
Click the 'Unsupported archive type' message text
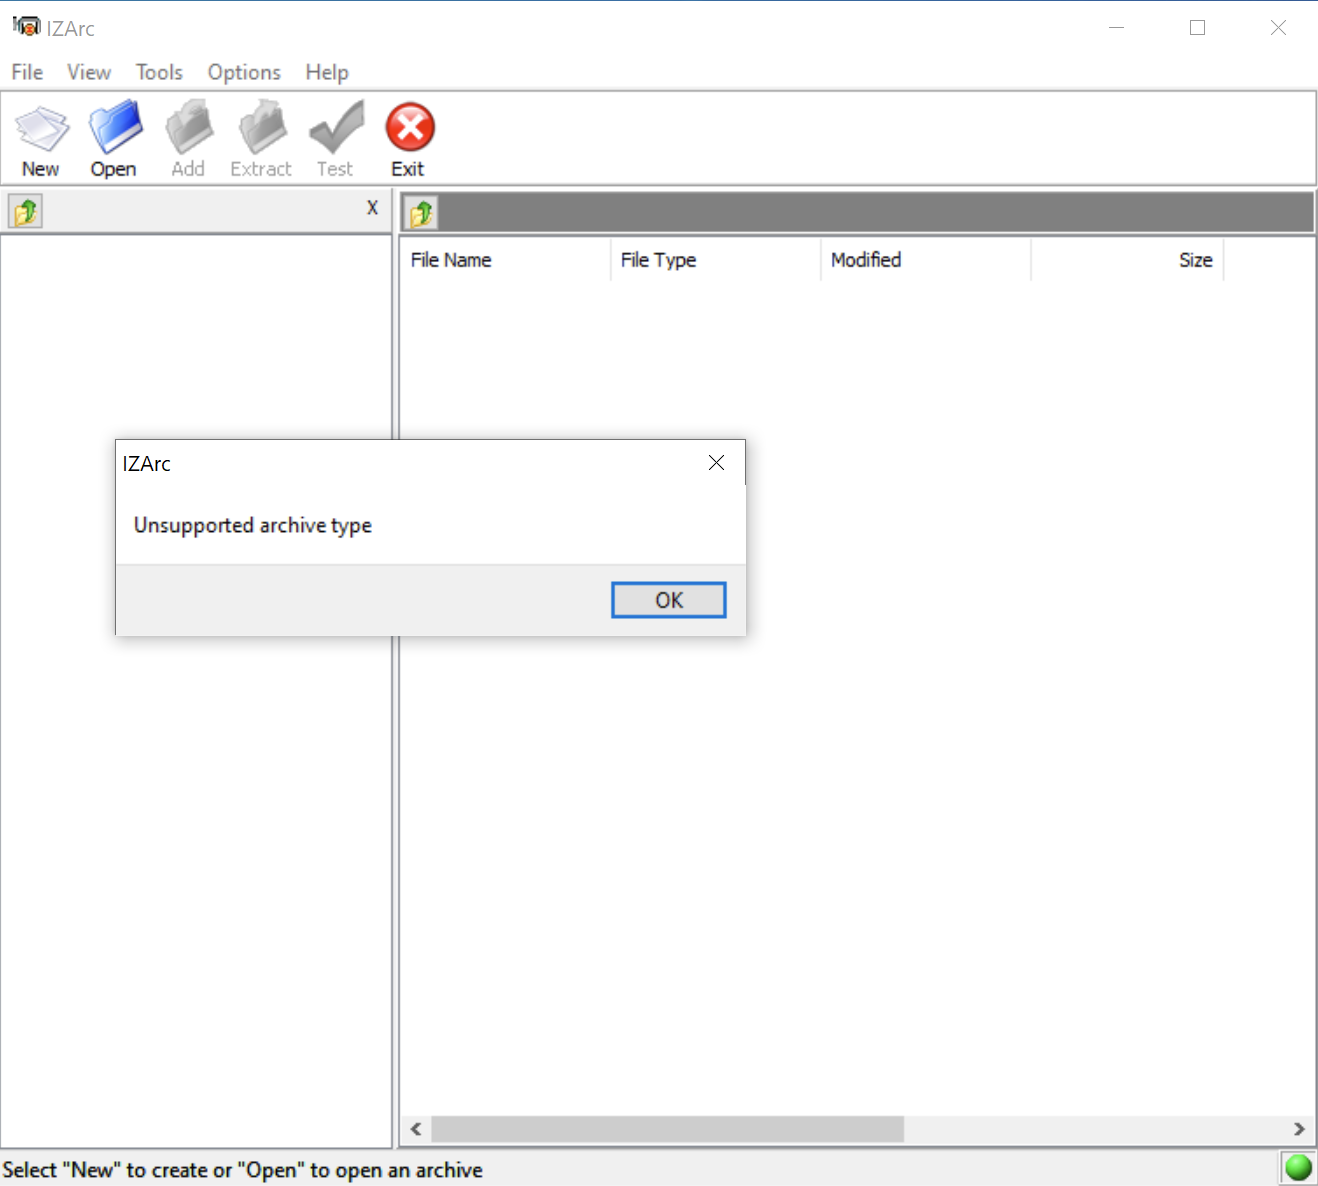click(x=253, y=525)
